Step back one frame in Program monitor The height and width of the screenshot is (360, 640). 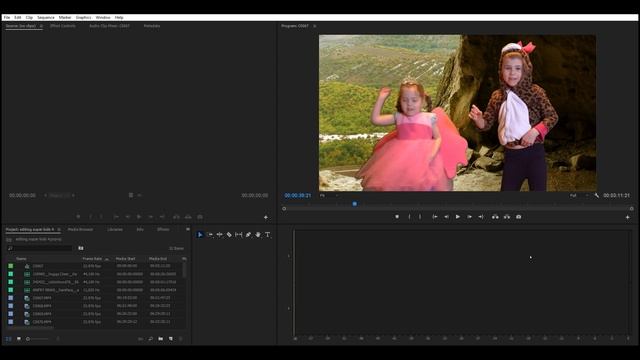point(447,217)
